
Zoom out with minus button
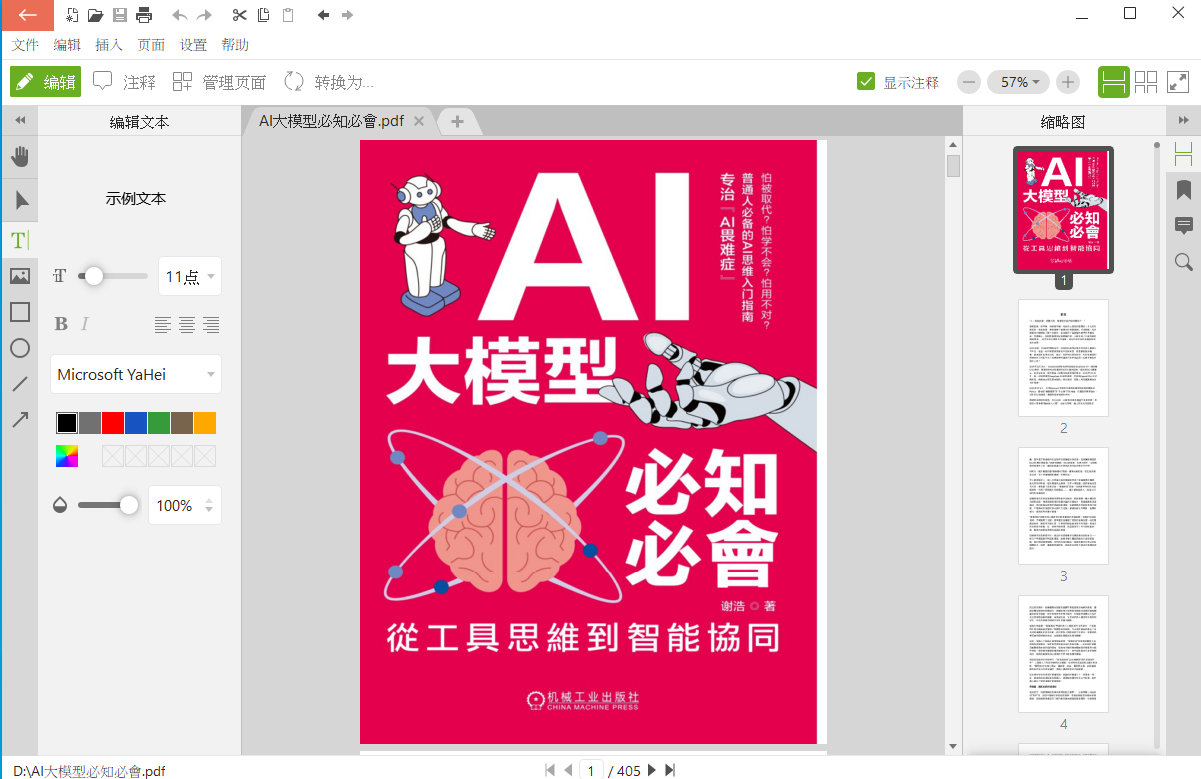tap(969, 82)
